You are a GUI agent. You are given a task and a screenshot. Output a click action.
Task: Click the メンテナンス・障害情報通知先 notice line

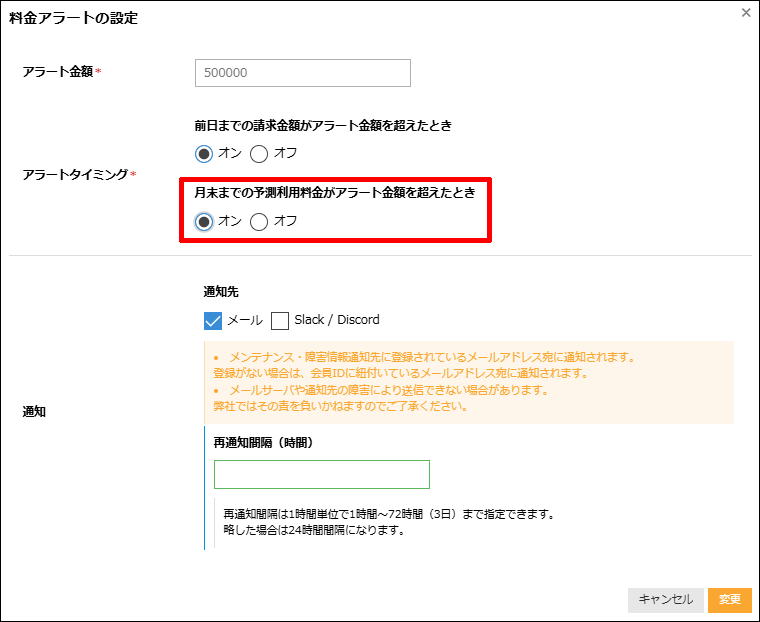click(432, 357)
